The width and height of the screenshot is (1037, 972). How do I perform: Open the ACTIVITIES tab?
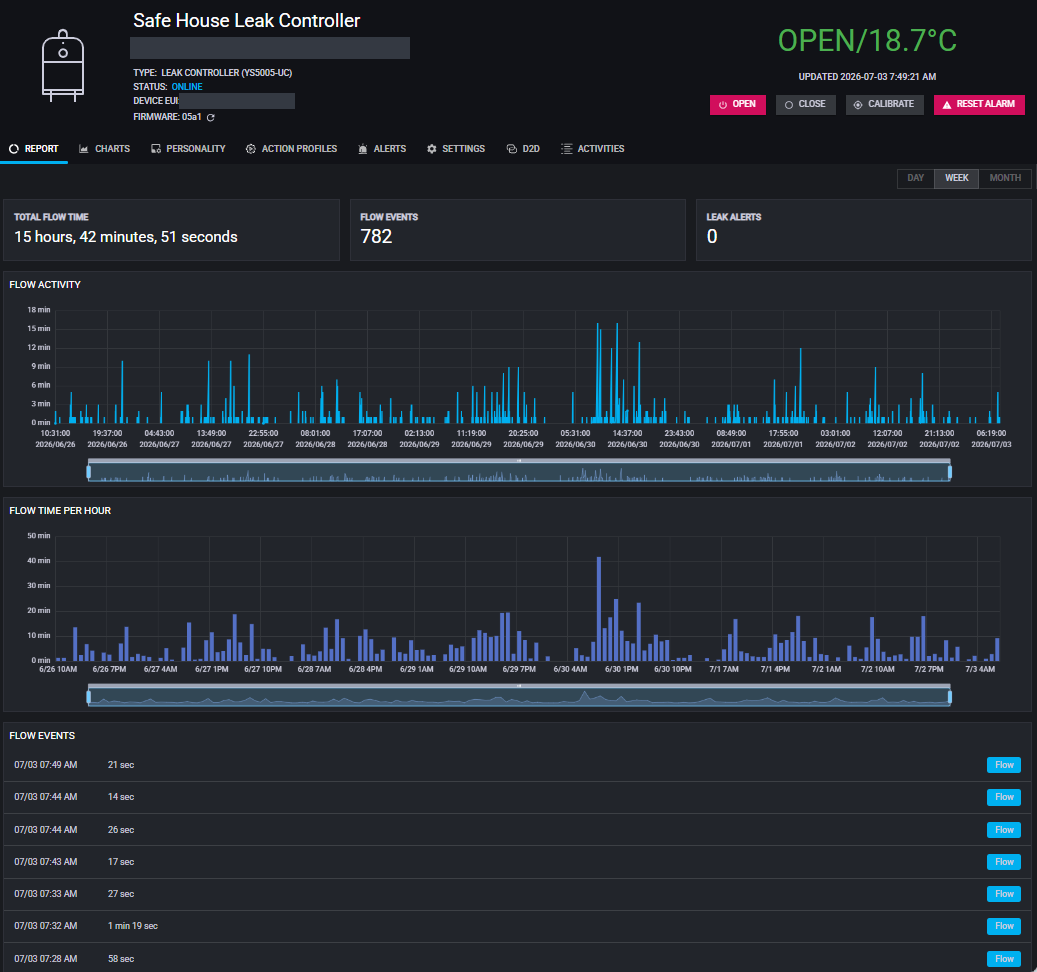[x=593, y=149]
